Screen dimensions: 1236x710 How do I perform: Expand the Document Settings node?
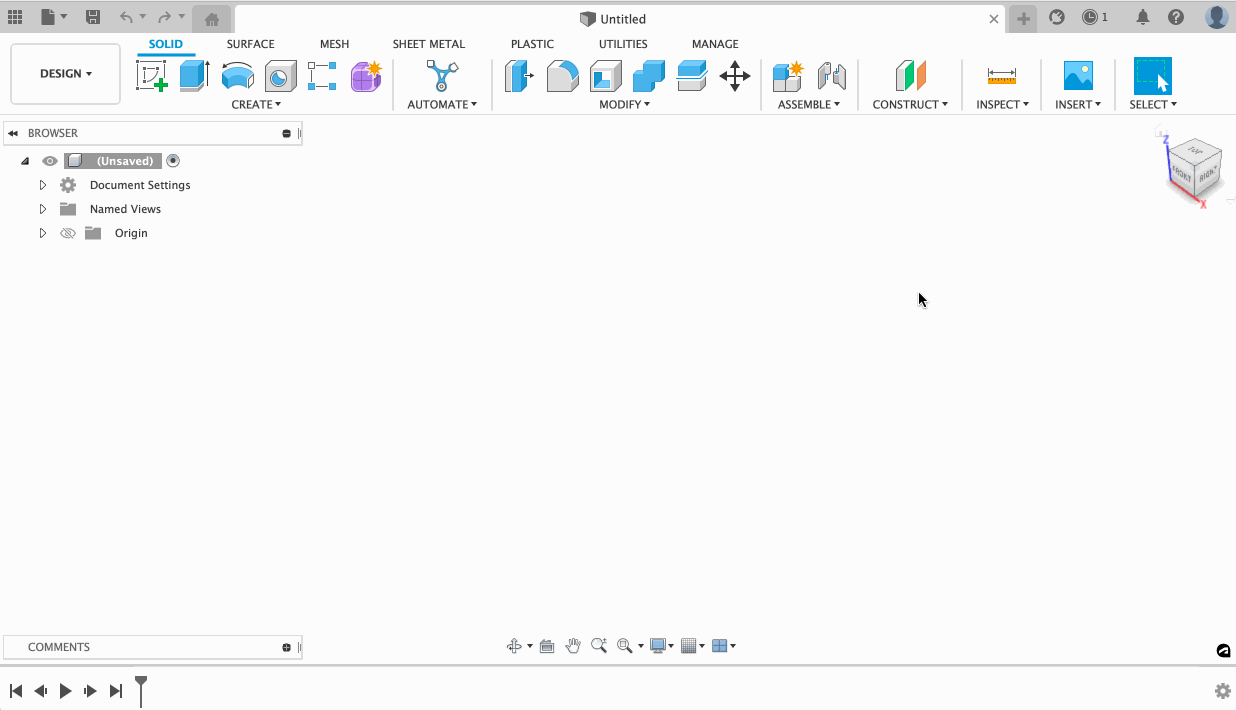click(x=43, y=185)
